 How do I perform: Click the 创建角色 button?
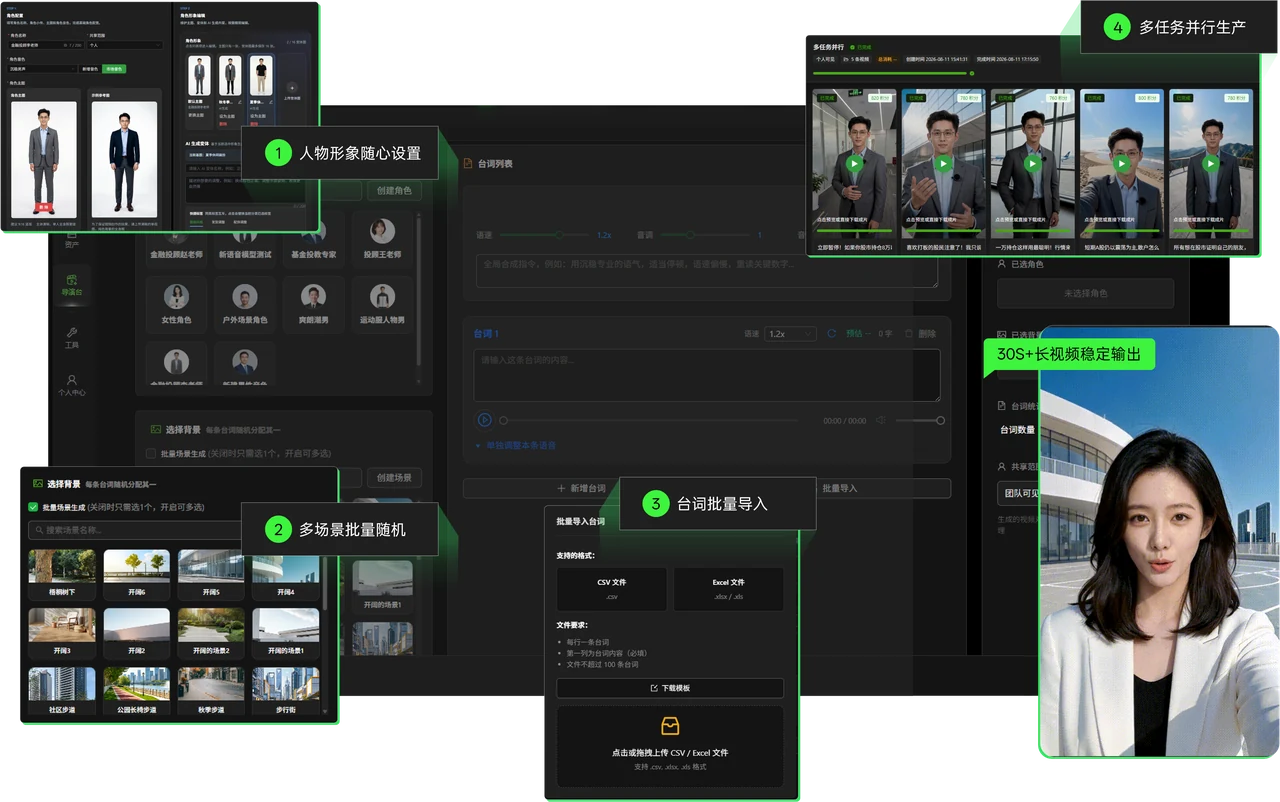pos(394,191)
